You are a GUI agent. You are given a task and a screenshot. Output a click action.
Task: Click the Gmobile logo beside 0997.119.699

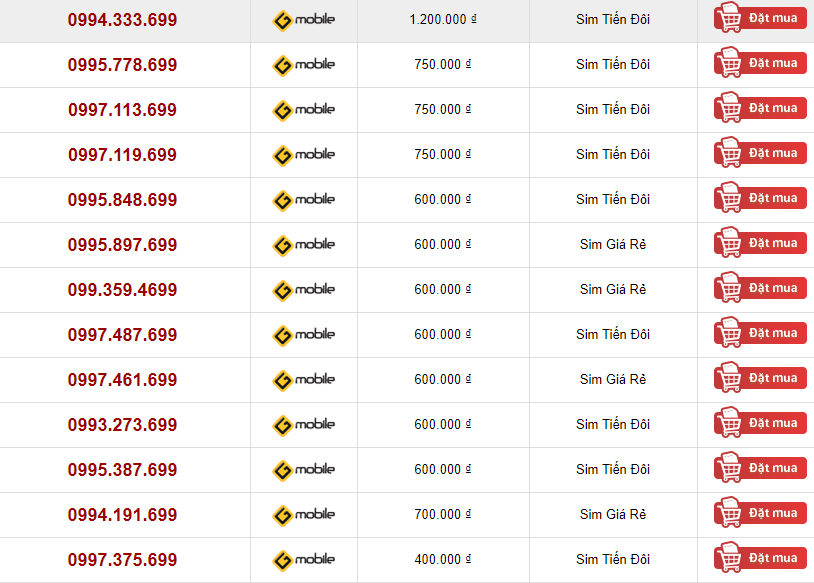click(x=304, y=155)
